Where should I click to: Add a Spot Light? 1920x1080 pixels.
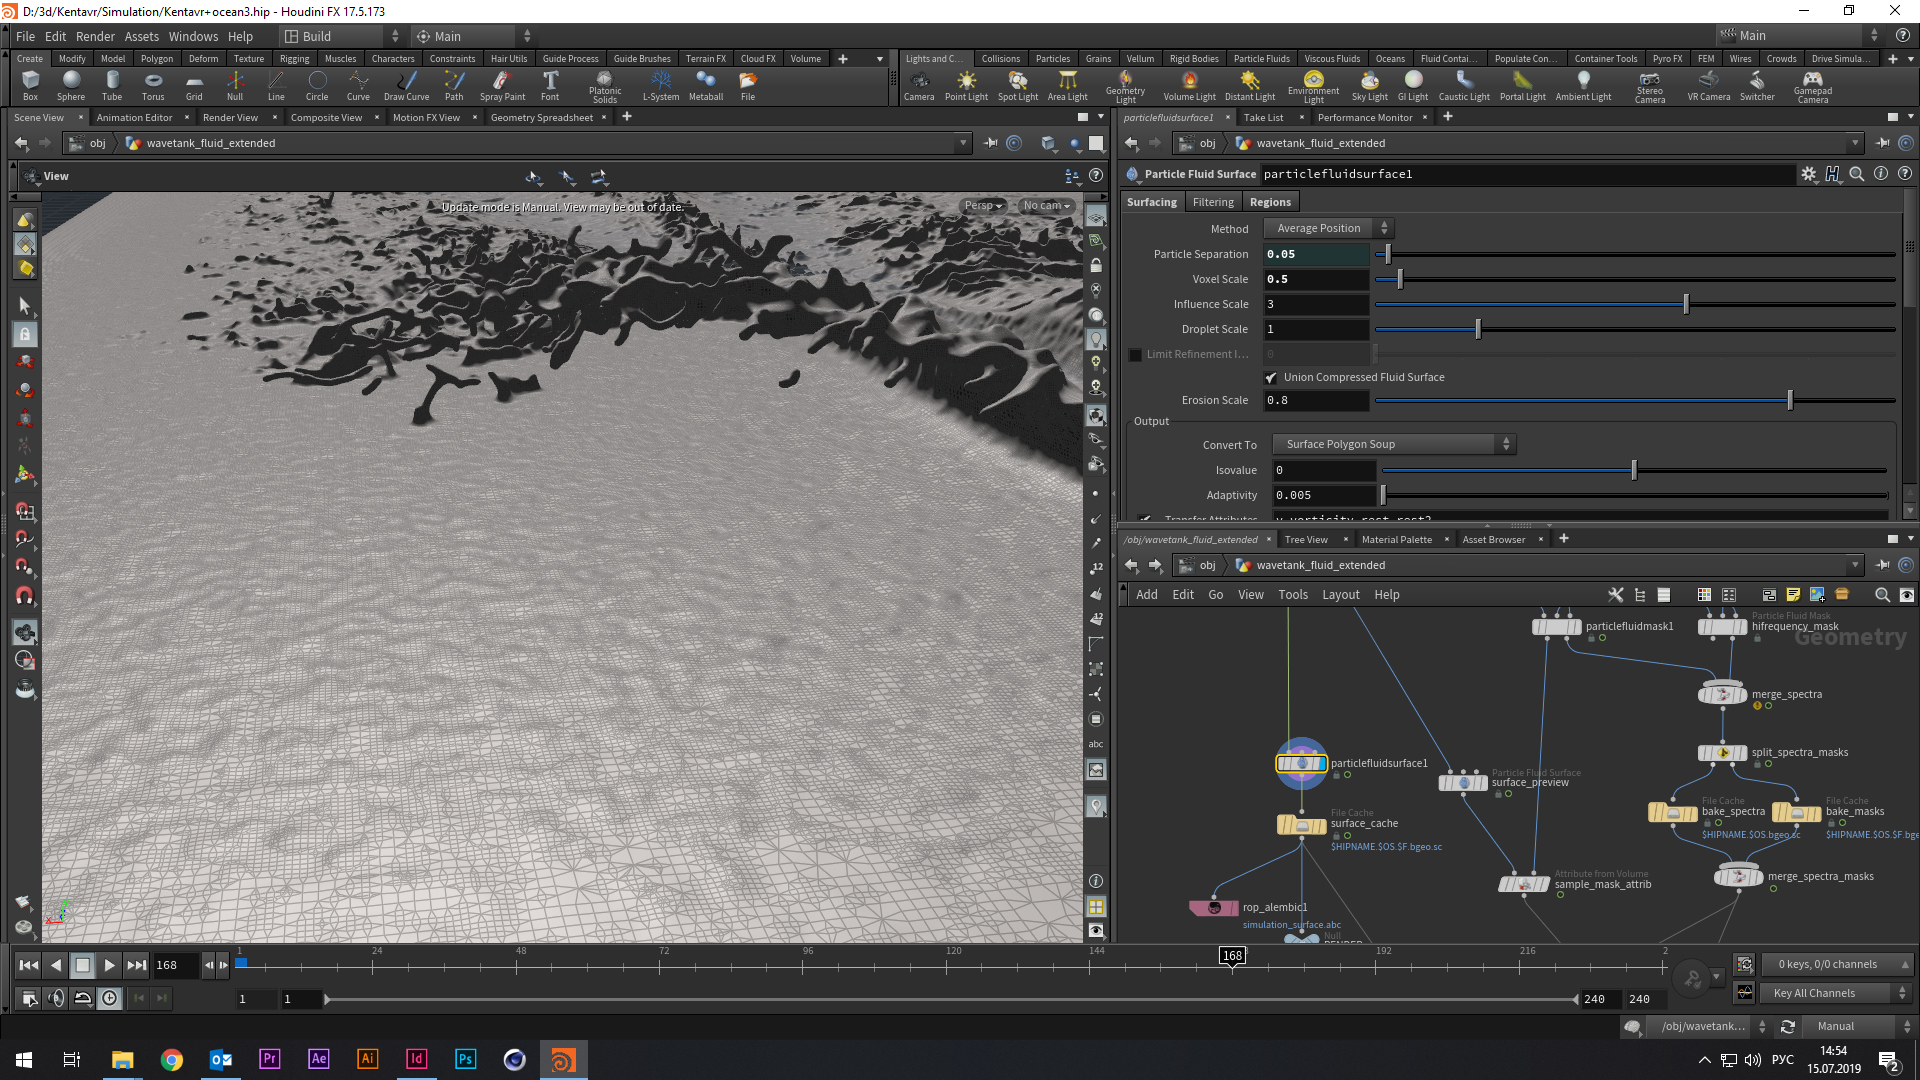click(x=1018, y=86)
